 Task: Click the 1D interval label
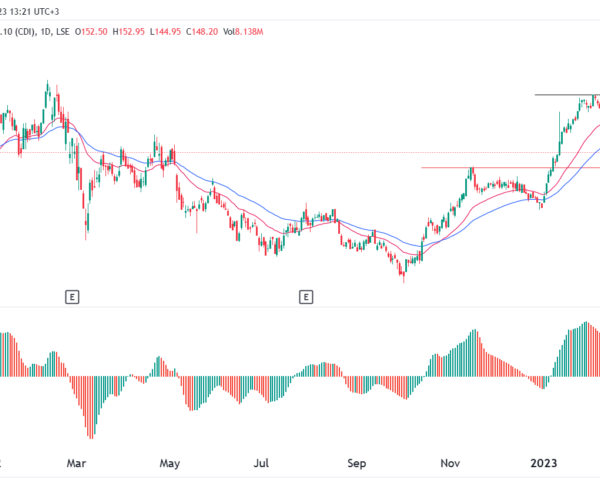tap(45, 32)
